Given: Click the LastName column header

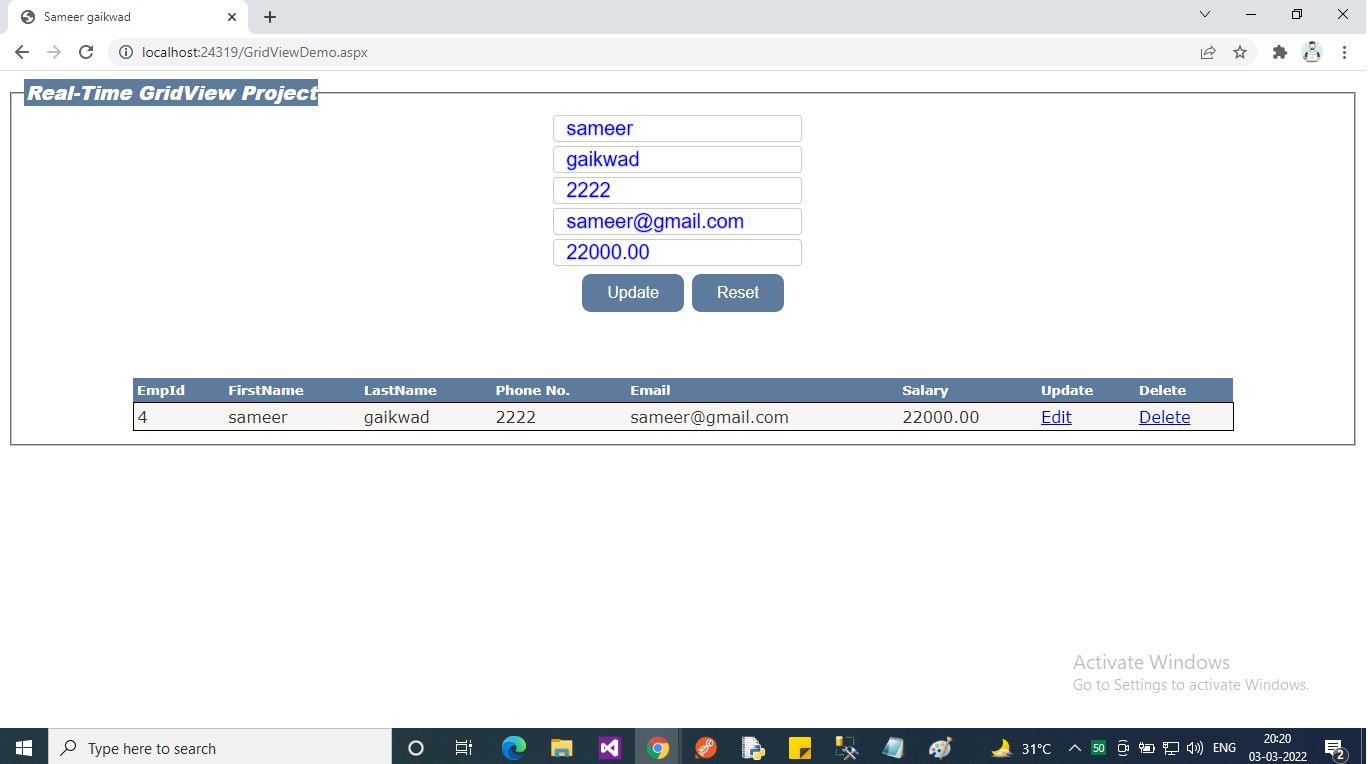Looking at the screenshot, I should tap(400, 390).
